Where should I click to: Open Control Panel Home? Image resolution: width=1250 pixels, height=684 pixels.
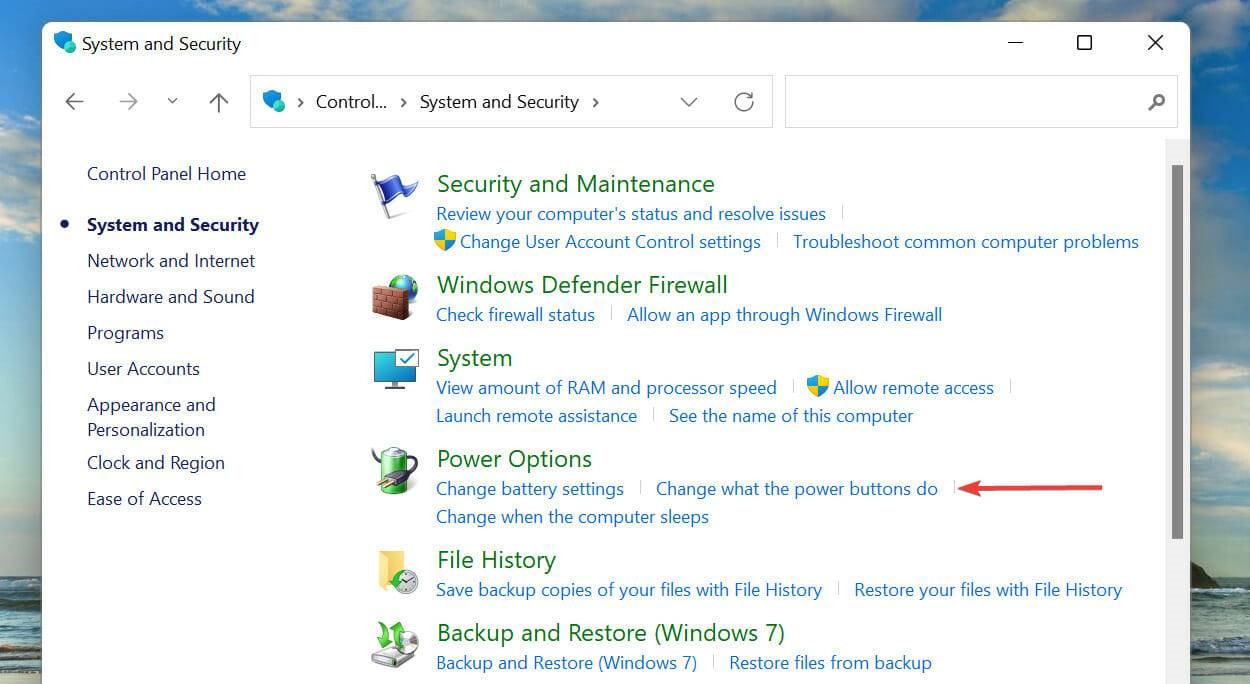(x=166, y=174)
